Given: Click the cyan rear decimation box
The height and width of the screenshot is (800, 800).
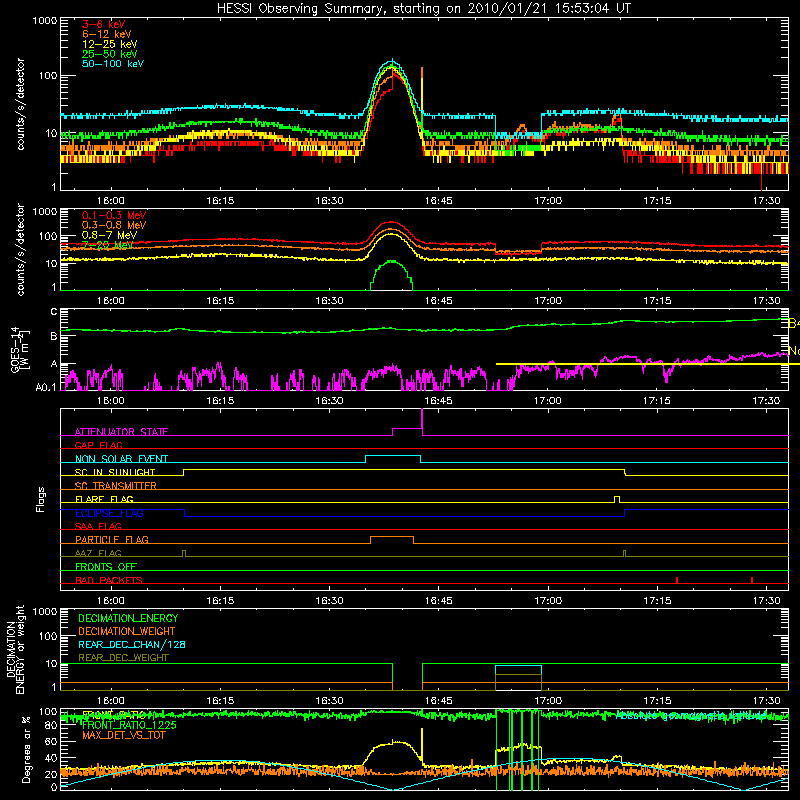Looking at the screenshot, I should coord(518,670).
